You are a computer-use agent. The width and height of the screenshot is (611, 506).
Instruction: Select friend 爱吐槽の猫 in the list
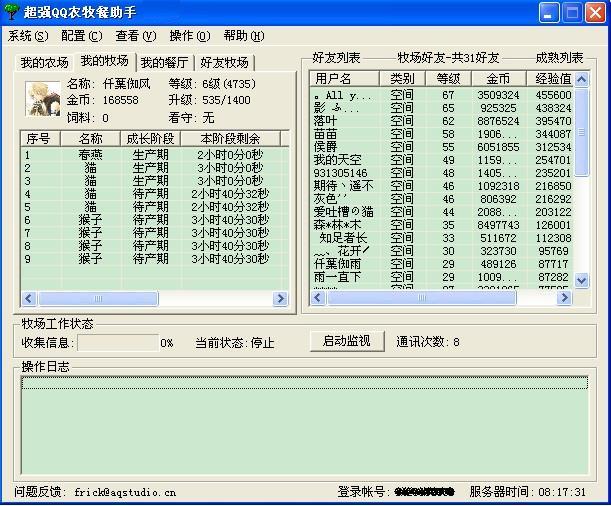442,212
